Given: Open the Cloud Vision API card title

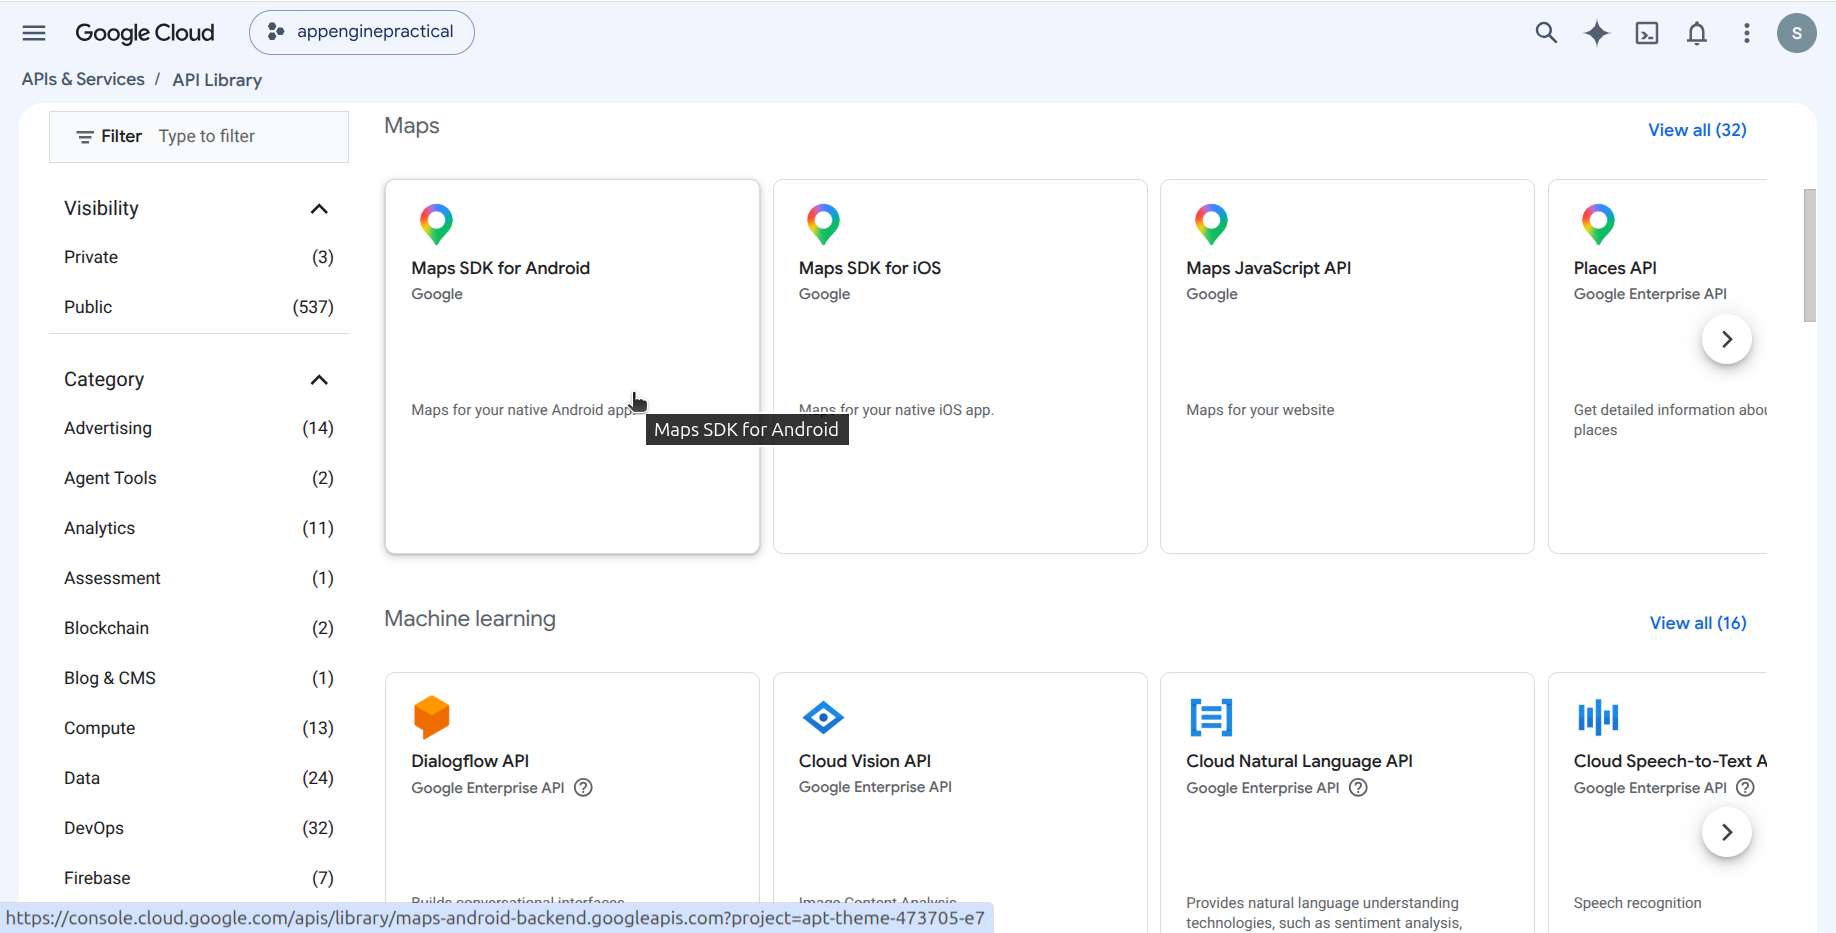Looking at the screenshot, I should click(865, 761).
